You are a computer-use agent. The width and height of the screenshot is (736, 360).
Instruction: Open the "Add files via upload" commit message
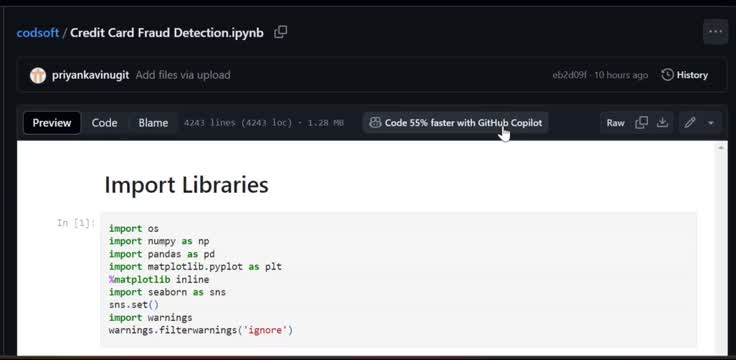(x=183, y=75)
